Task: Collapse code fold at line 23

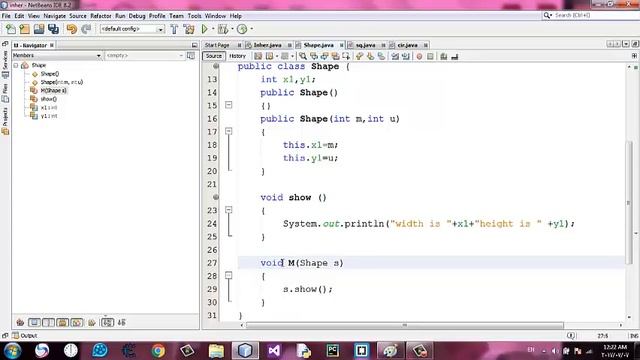Action: 229,210
